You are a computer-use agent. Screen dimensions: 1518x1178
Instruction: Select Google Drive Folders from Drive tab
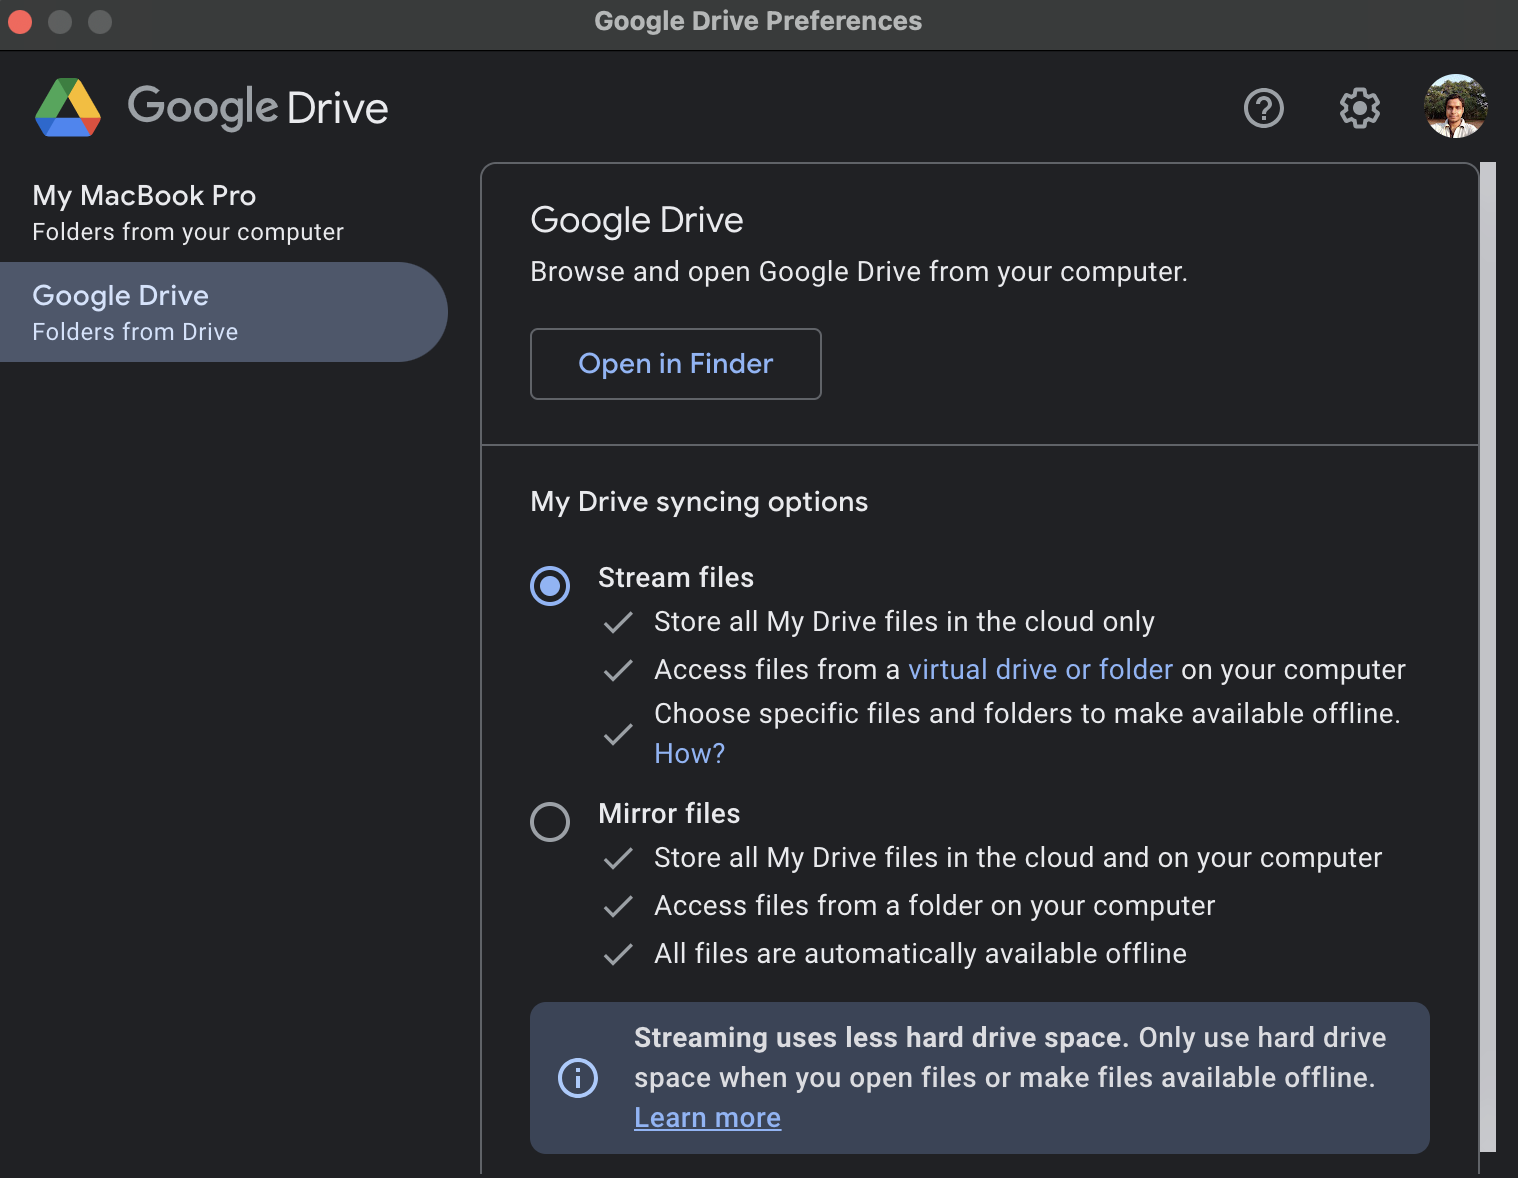point(224,312)
